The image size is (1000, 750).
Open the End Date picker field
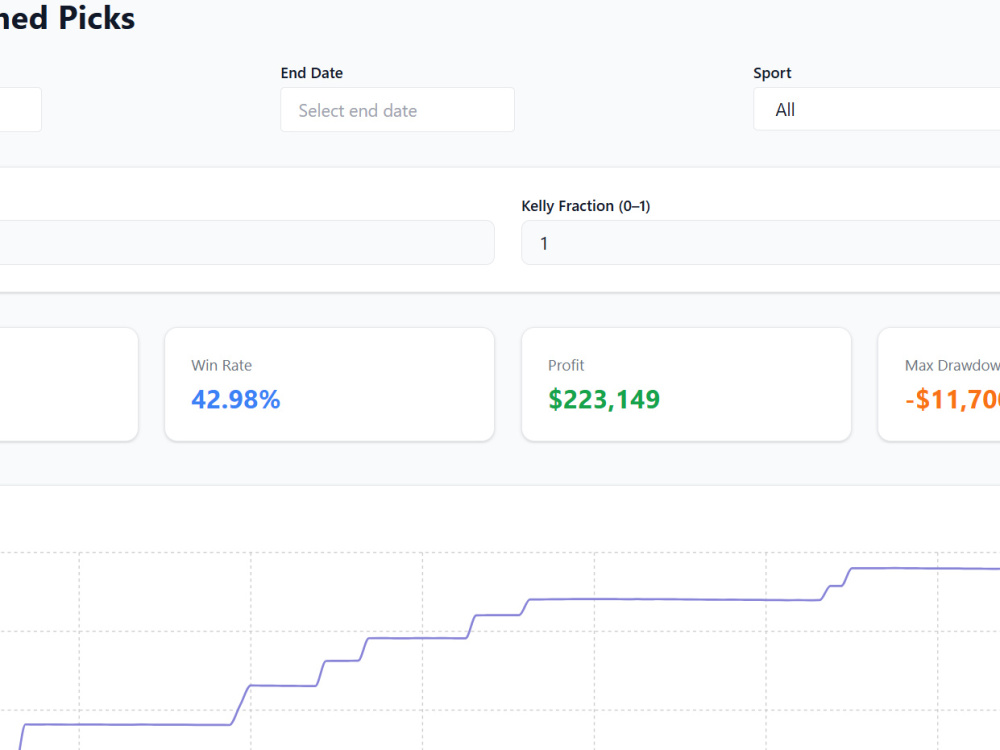click(397, 110)
